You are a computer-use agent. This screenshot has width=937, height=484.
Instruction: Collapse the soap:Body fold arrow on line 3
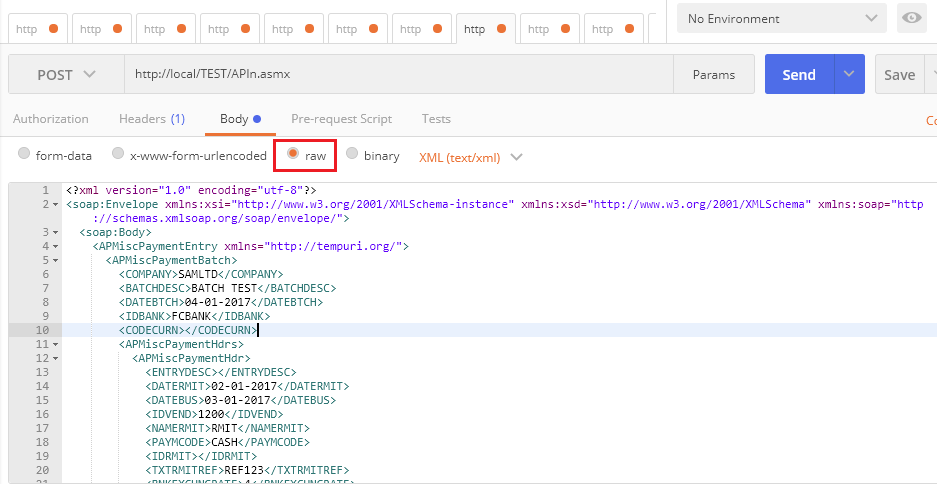point(56,232)
